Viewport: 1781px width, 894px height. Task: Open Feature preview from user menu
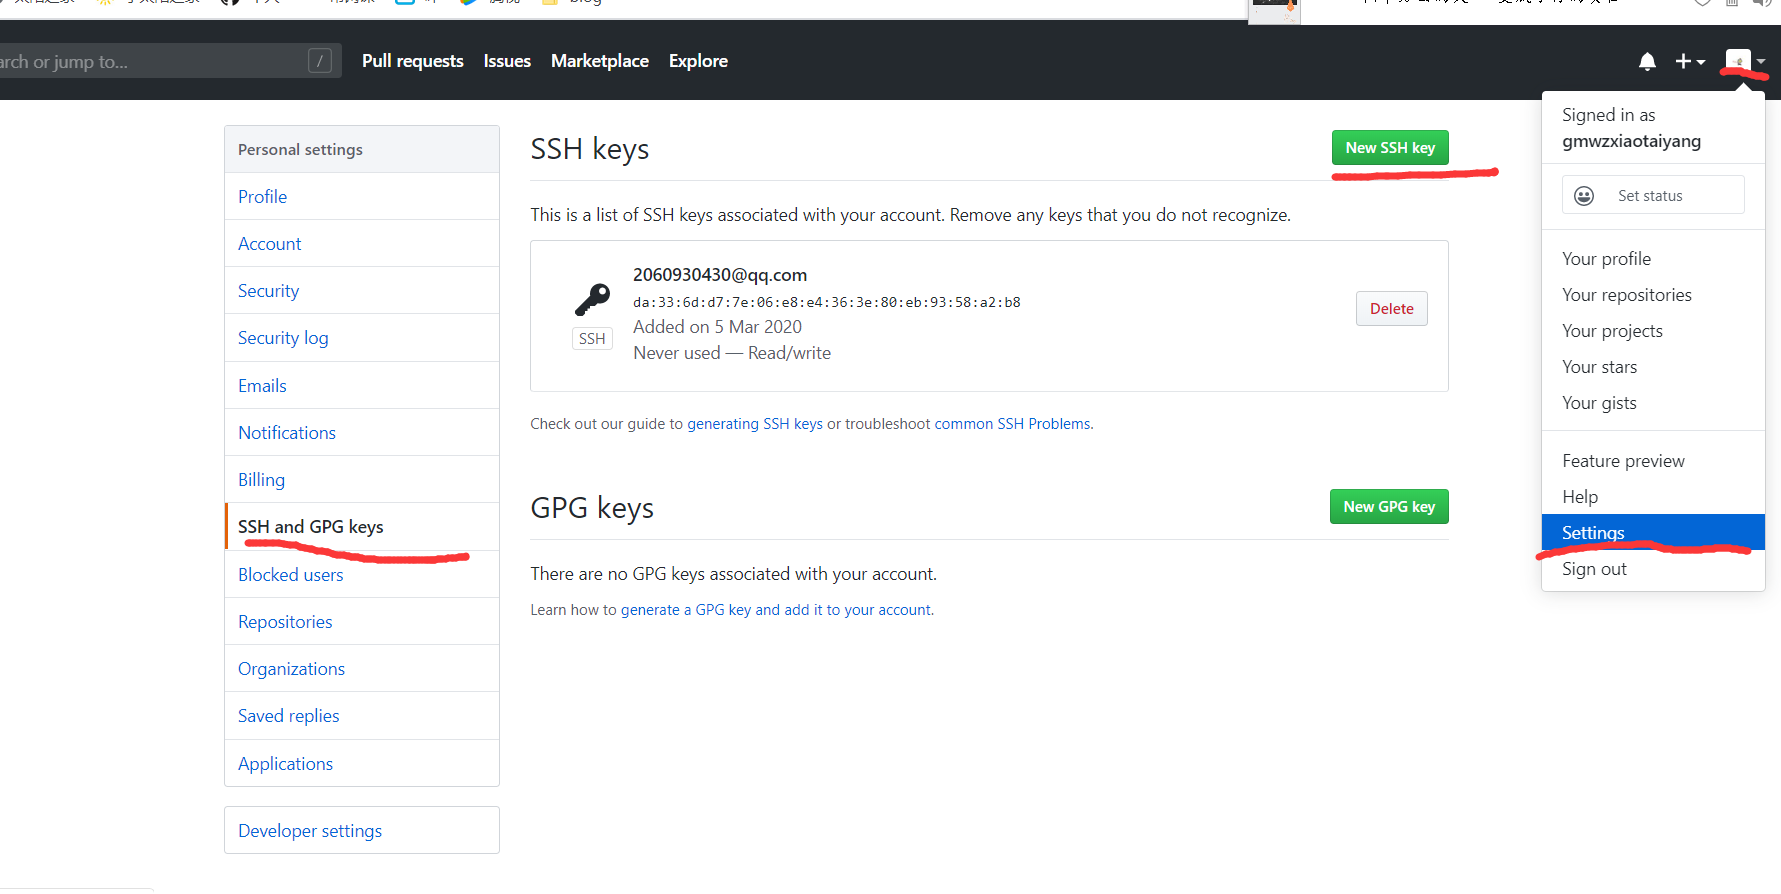1653,461
